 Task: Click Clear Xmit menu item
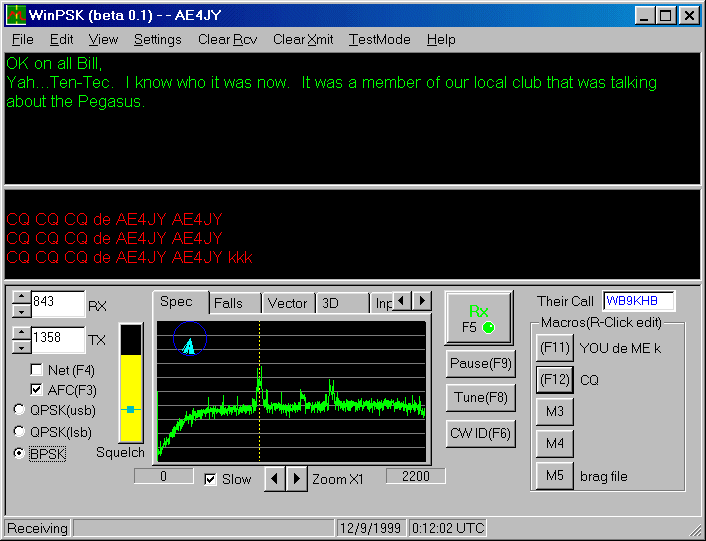[x=303, y=40]
